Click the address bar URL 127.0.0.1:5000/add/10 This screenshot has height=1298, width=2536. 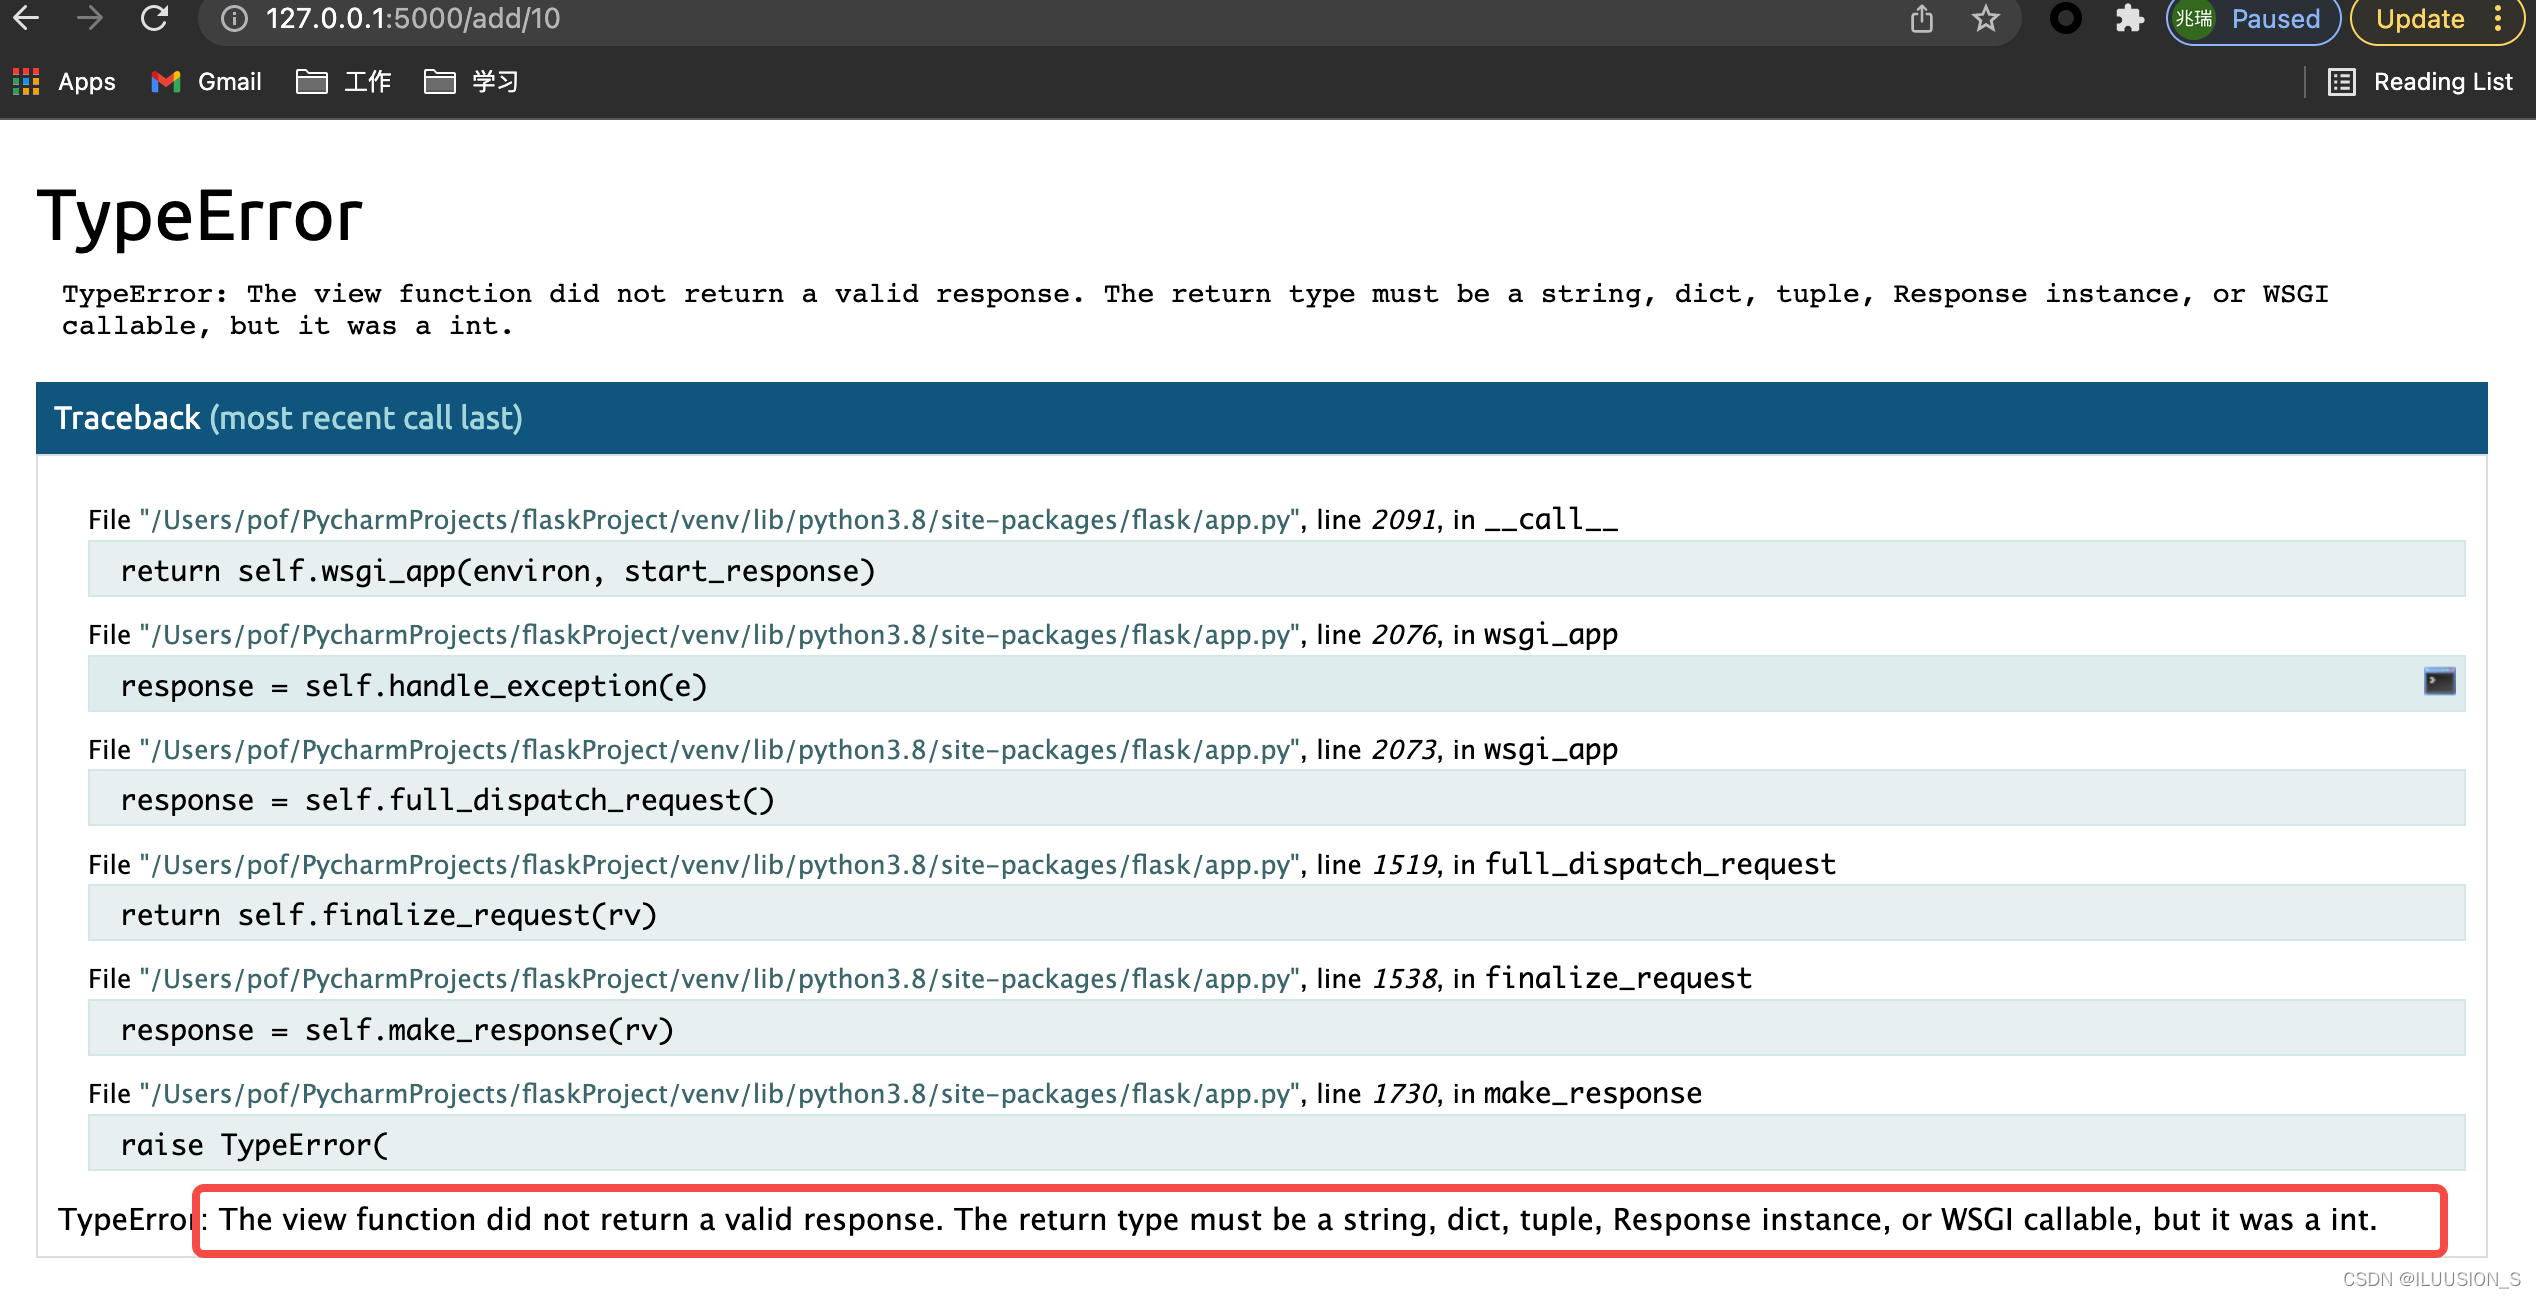pos(412,19)
